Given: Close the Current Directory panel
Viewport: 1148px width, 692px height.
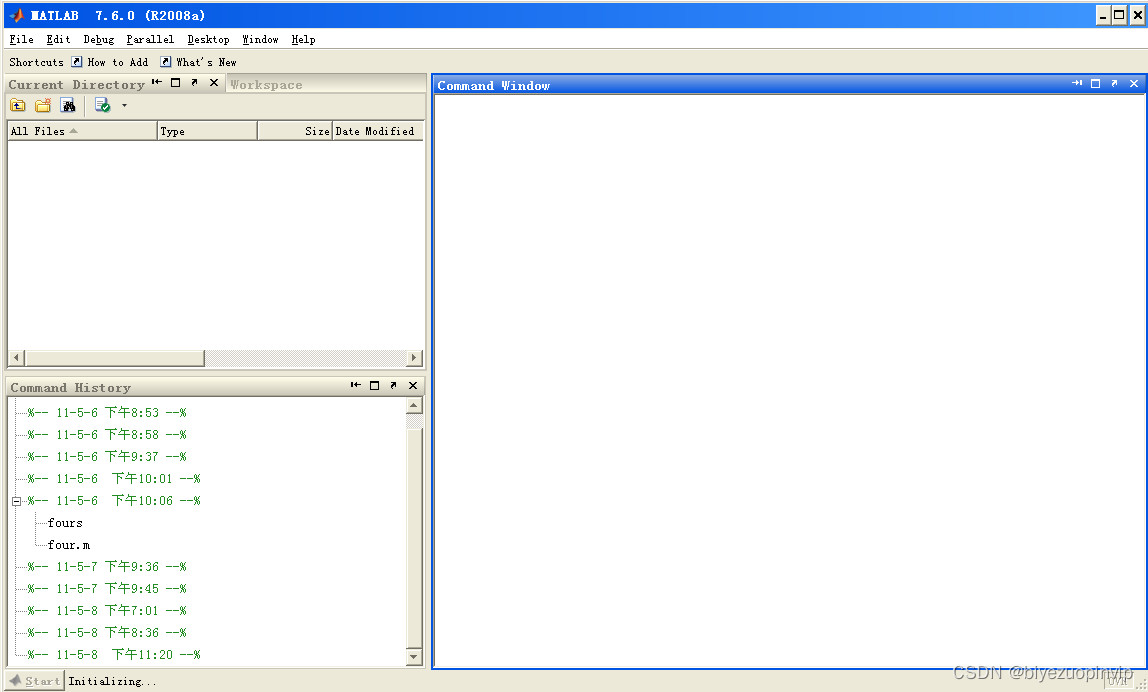Looking at the screenshot, I should (x=214, y=82).
